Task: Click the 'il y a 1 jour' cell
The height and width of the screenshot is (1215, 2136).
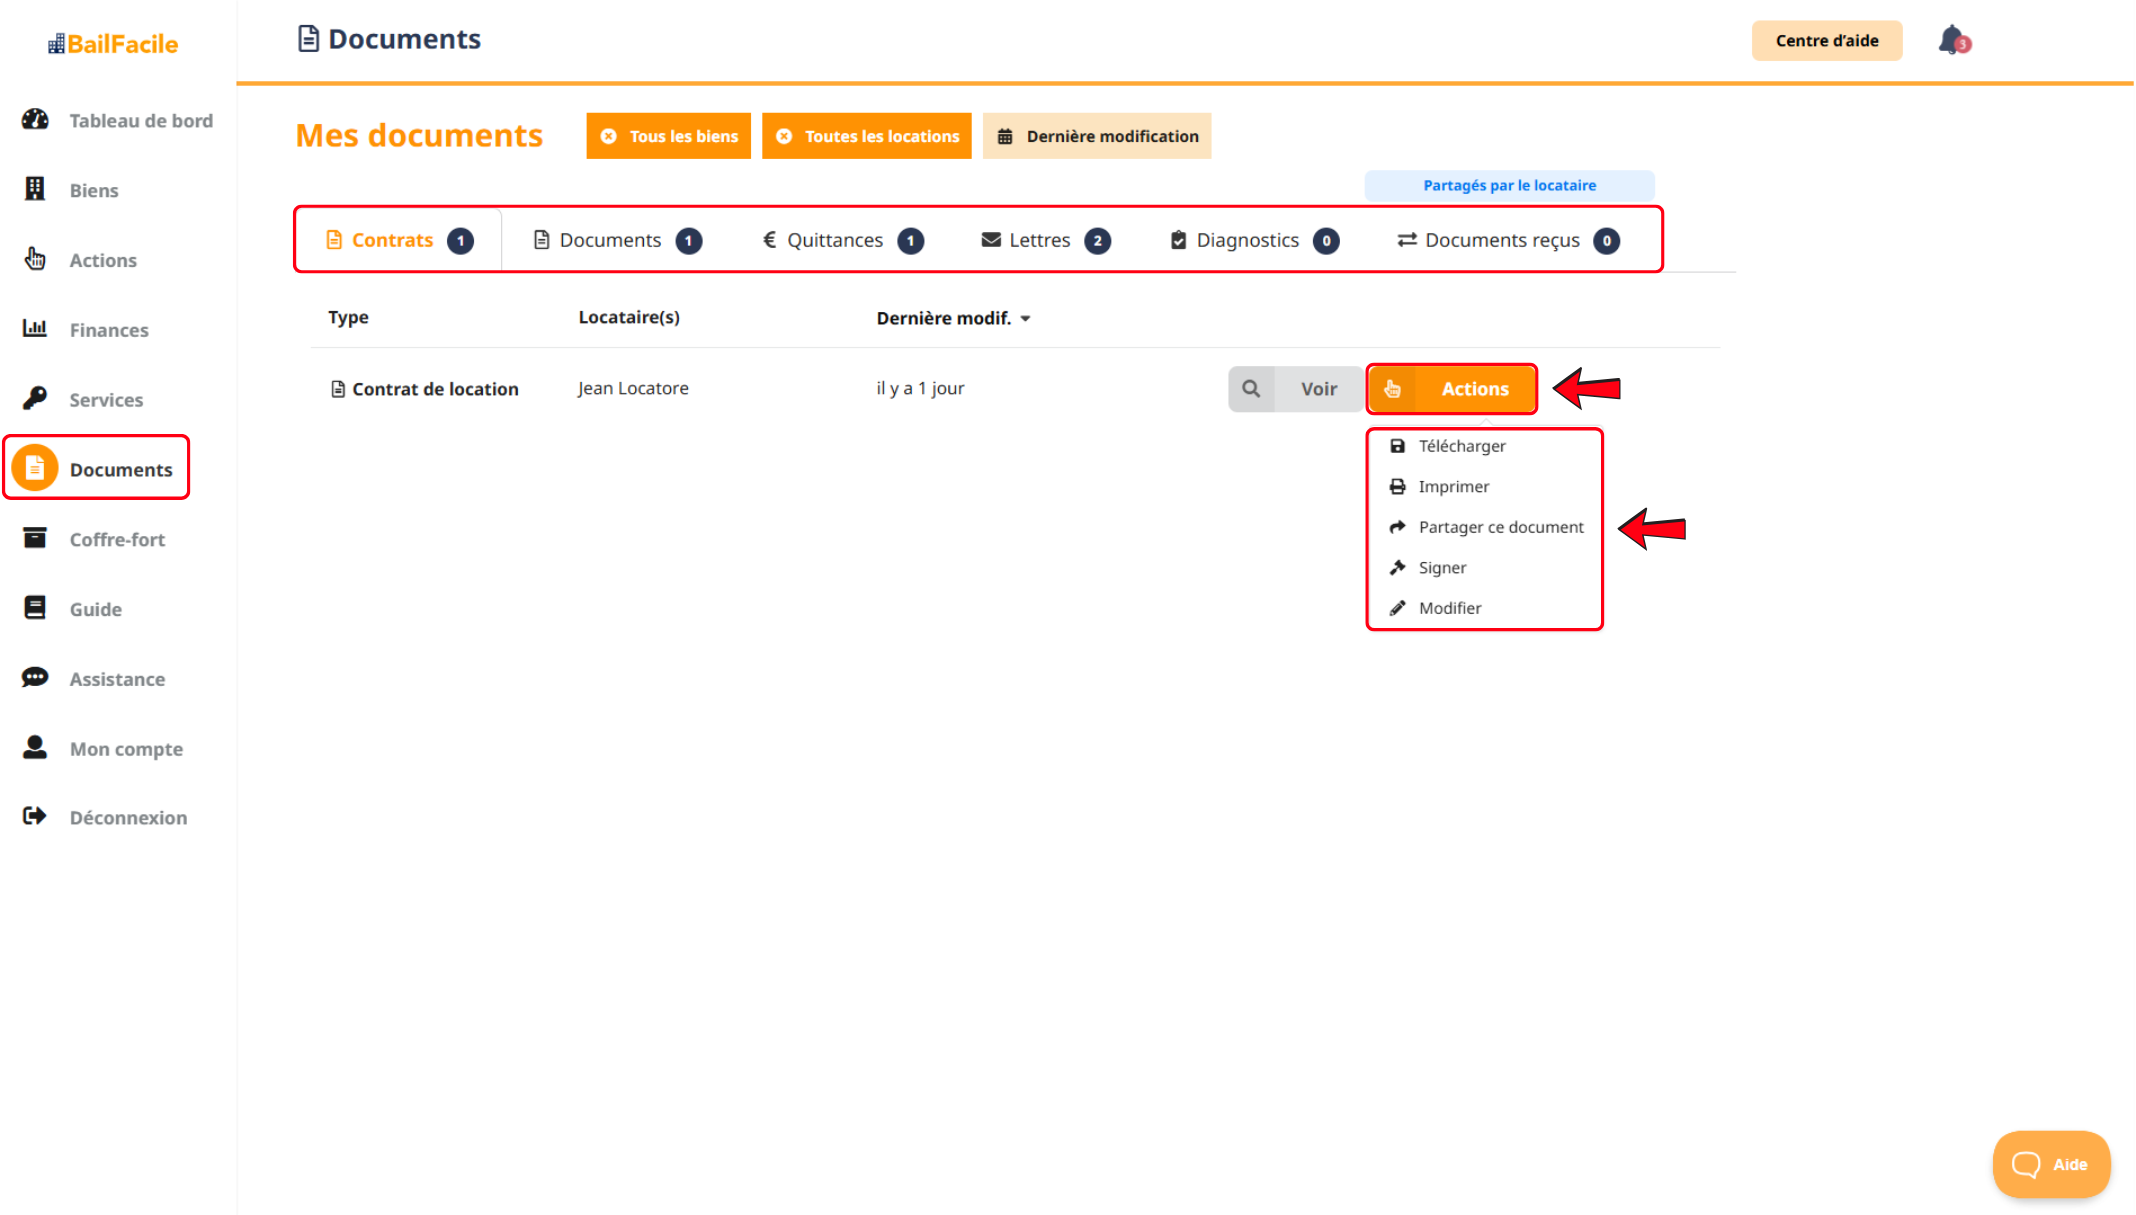Action: coord(920,388)
